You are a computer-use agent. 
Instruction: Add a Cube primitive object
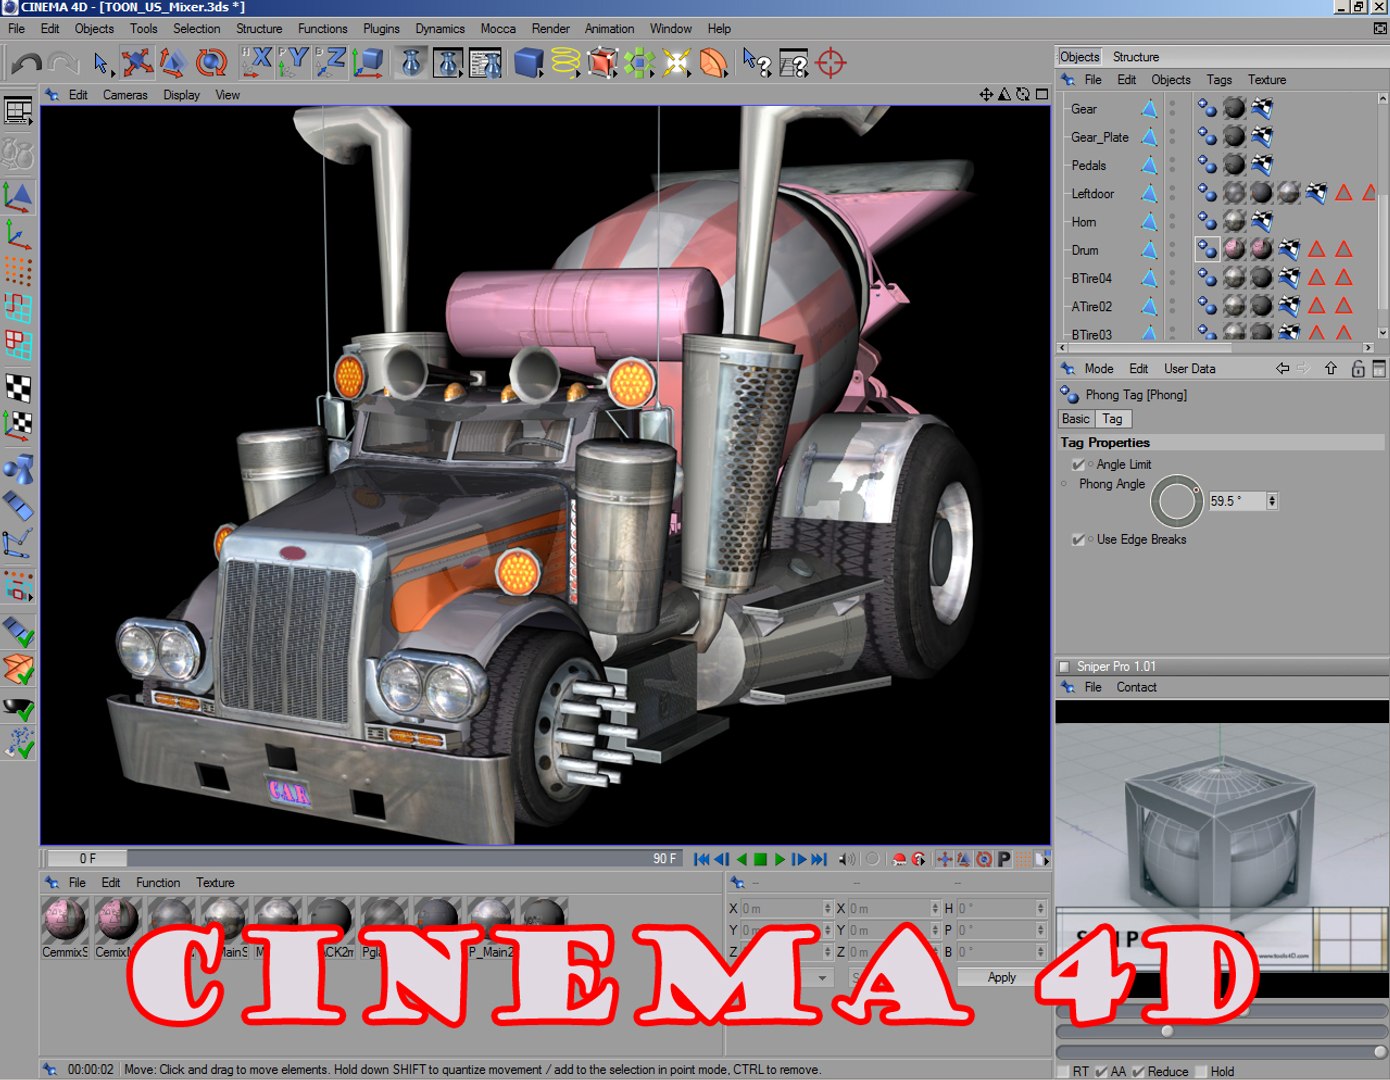coord(528,63)
